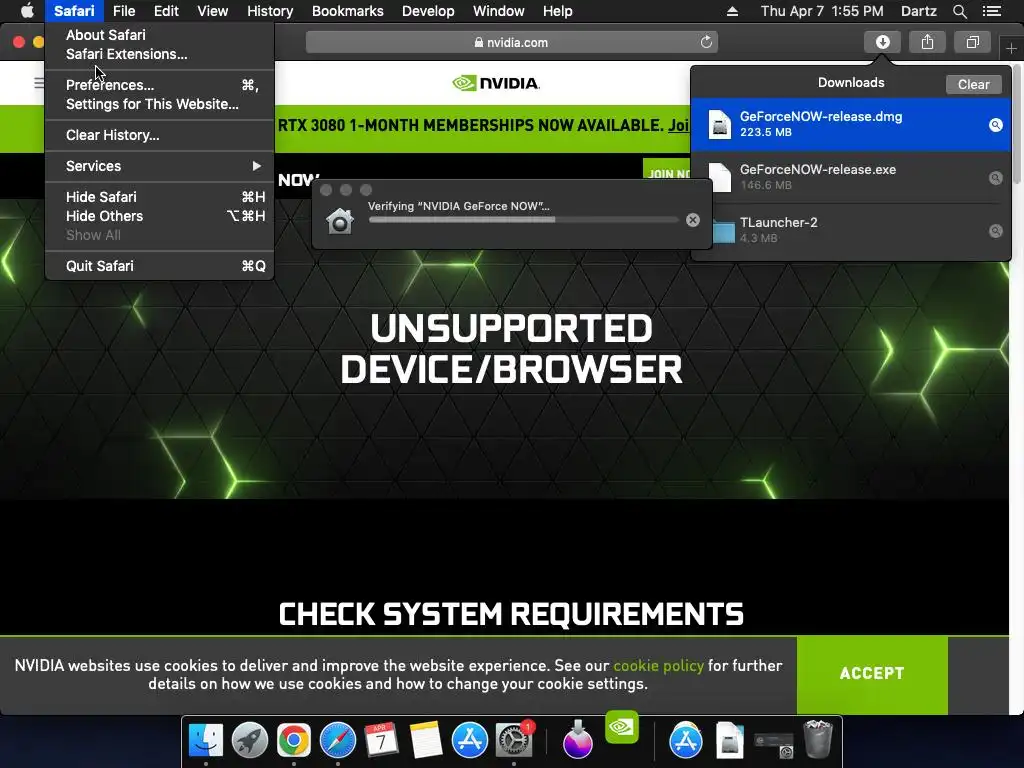The height and width of the screenshot is (768, 1024).
Task: Click the date and time in menu bar
Action: [x=822, y=11]
